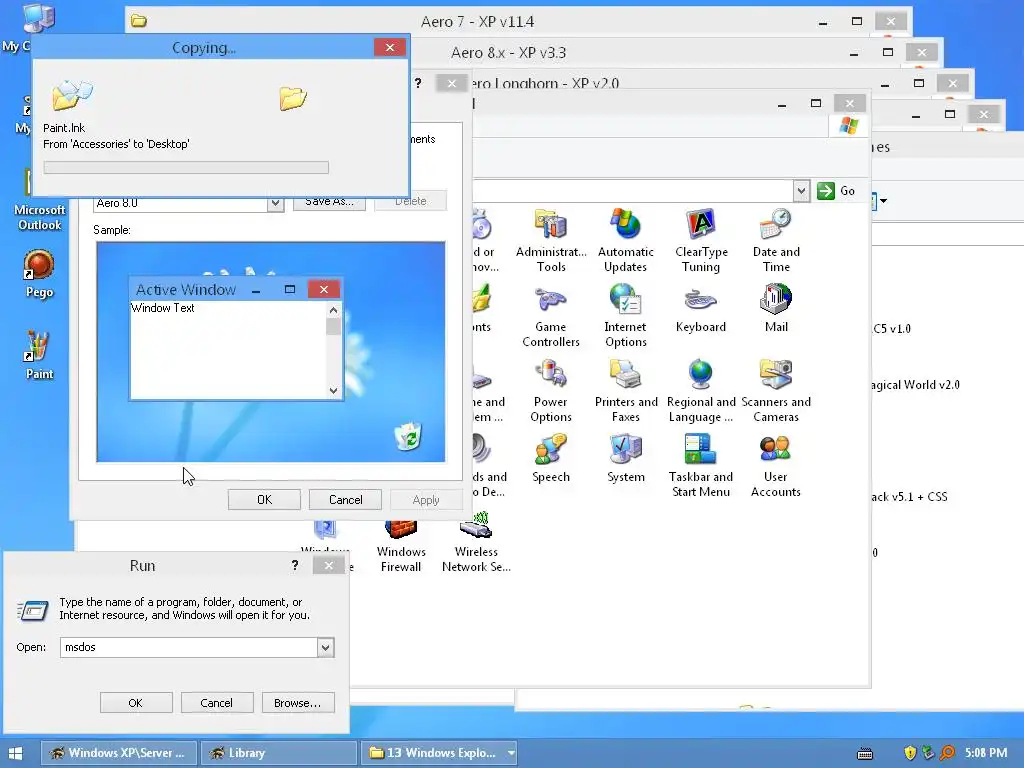Image resolution: width=1024 pixels, height=768 pixels.
Task: Click the Go button in address bar
Action: click(x=837, y=191)
